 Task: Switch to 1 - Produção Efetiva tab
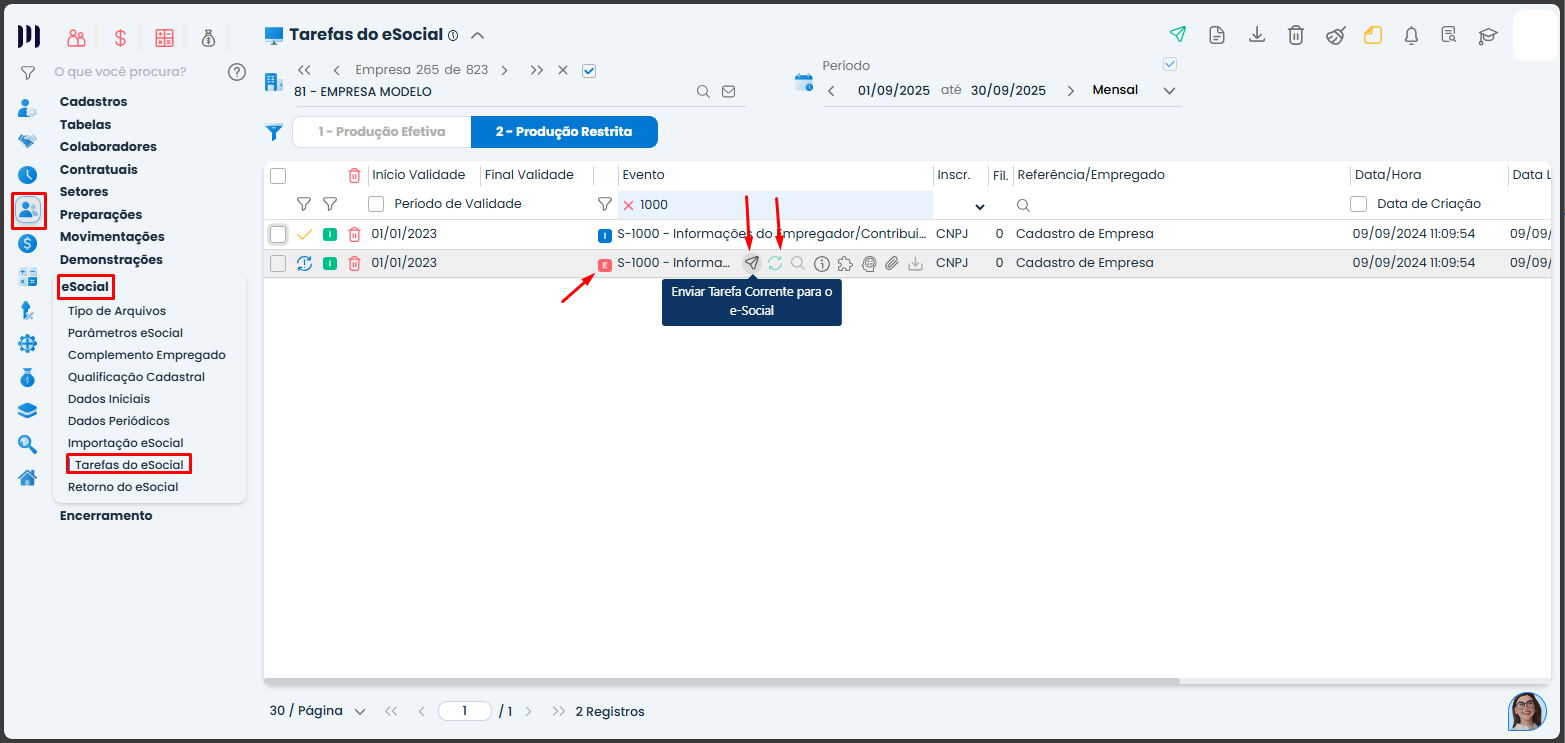click(381, 132)
